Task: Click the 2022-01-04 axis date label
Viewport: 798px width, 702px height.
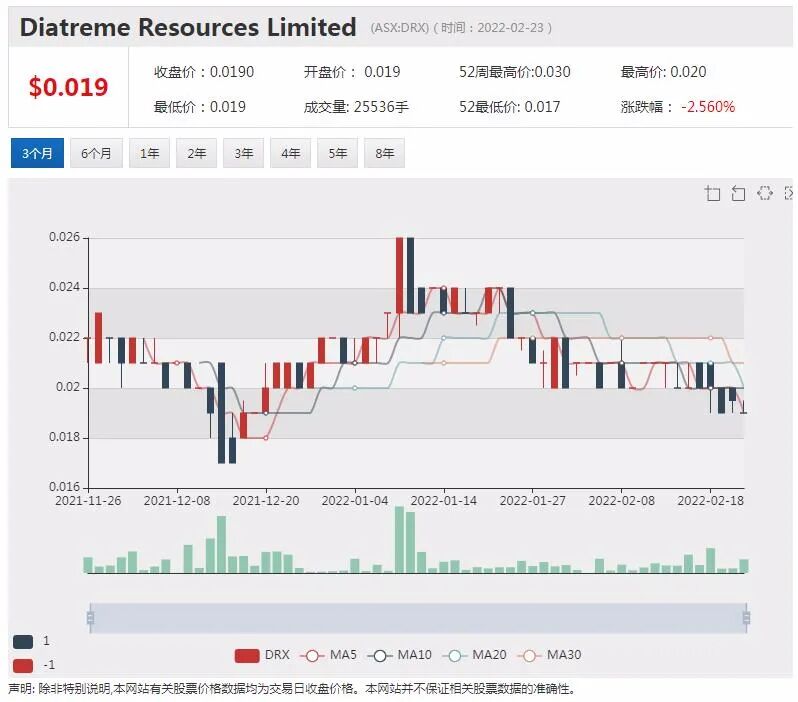Action: click(x=355, y=501)
